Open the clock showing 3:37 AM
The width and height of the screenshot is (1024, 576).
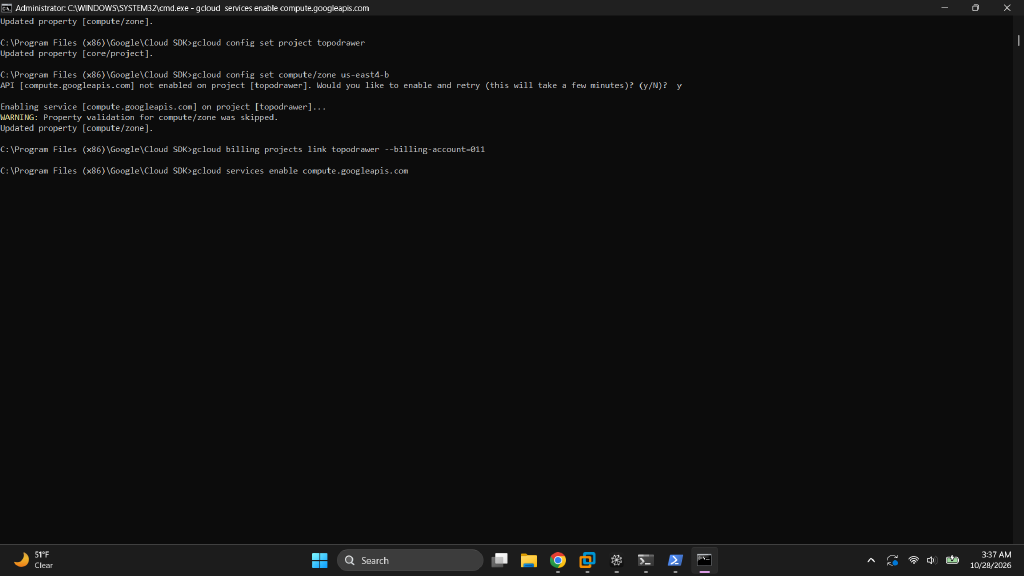click(x=991, y=560)
